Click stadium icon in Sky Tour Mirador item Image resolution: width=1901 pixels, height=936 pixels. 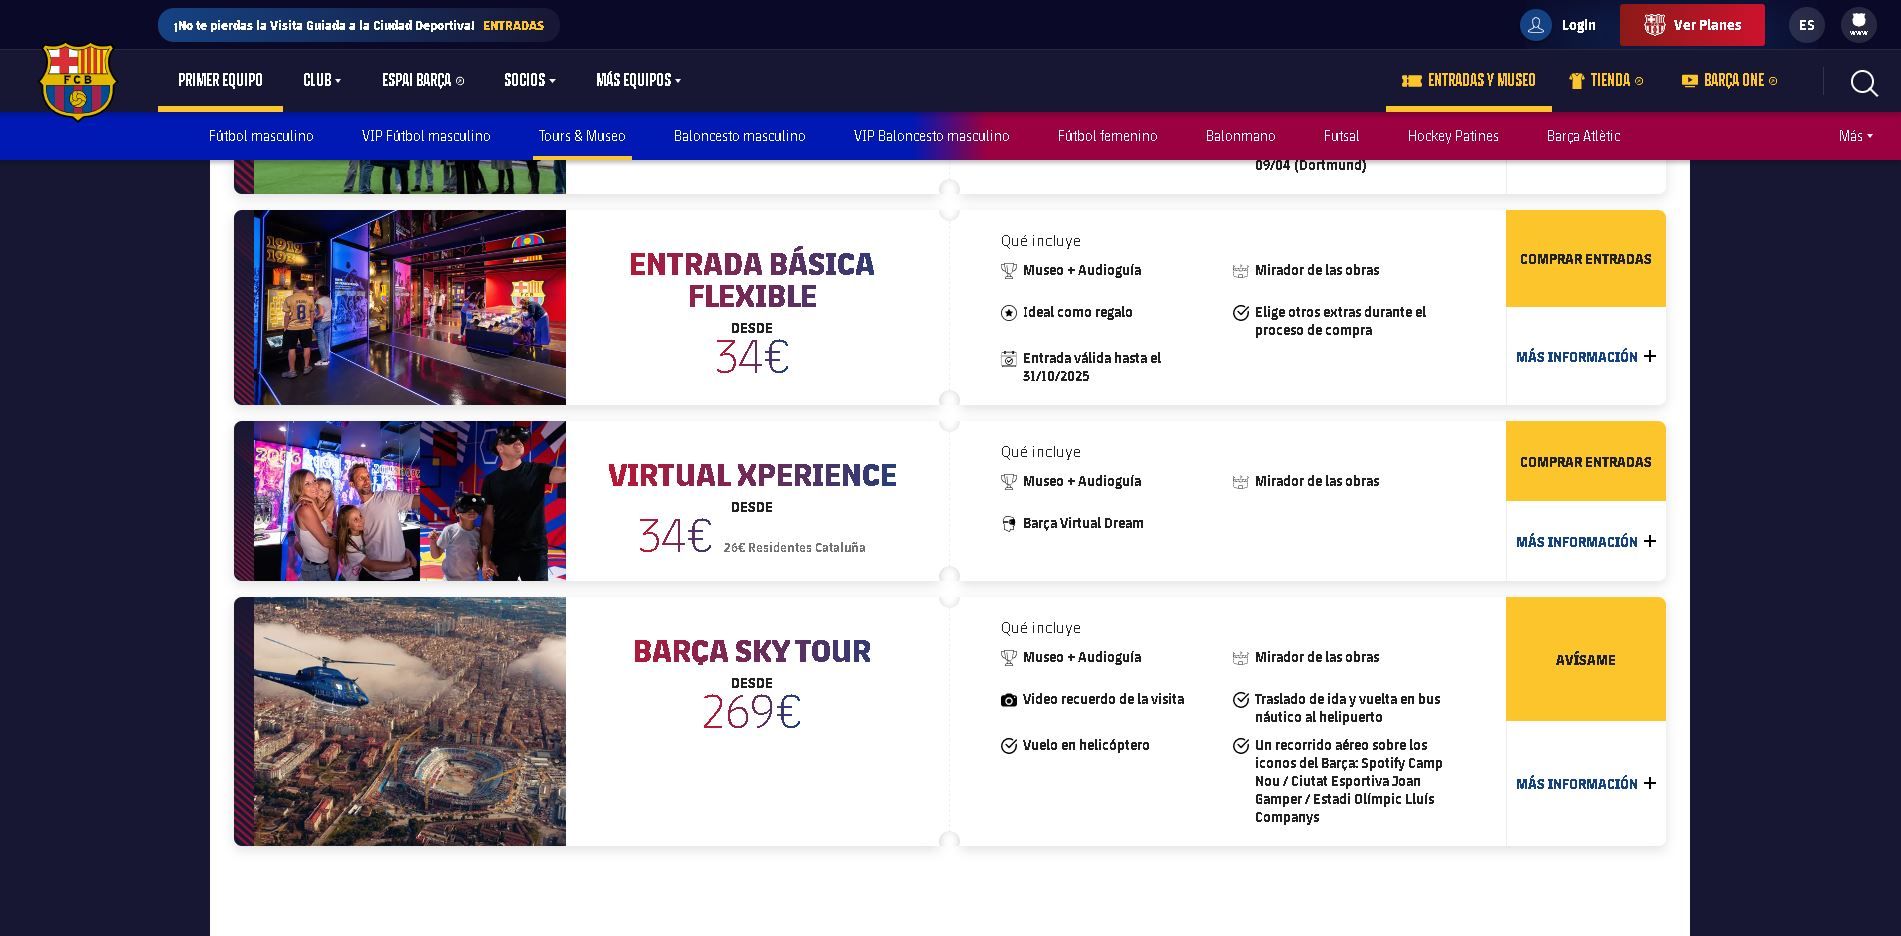click(x=1241, y=658)
